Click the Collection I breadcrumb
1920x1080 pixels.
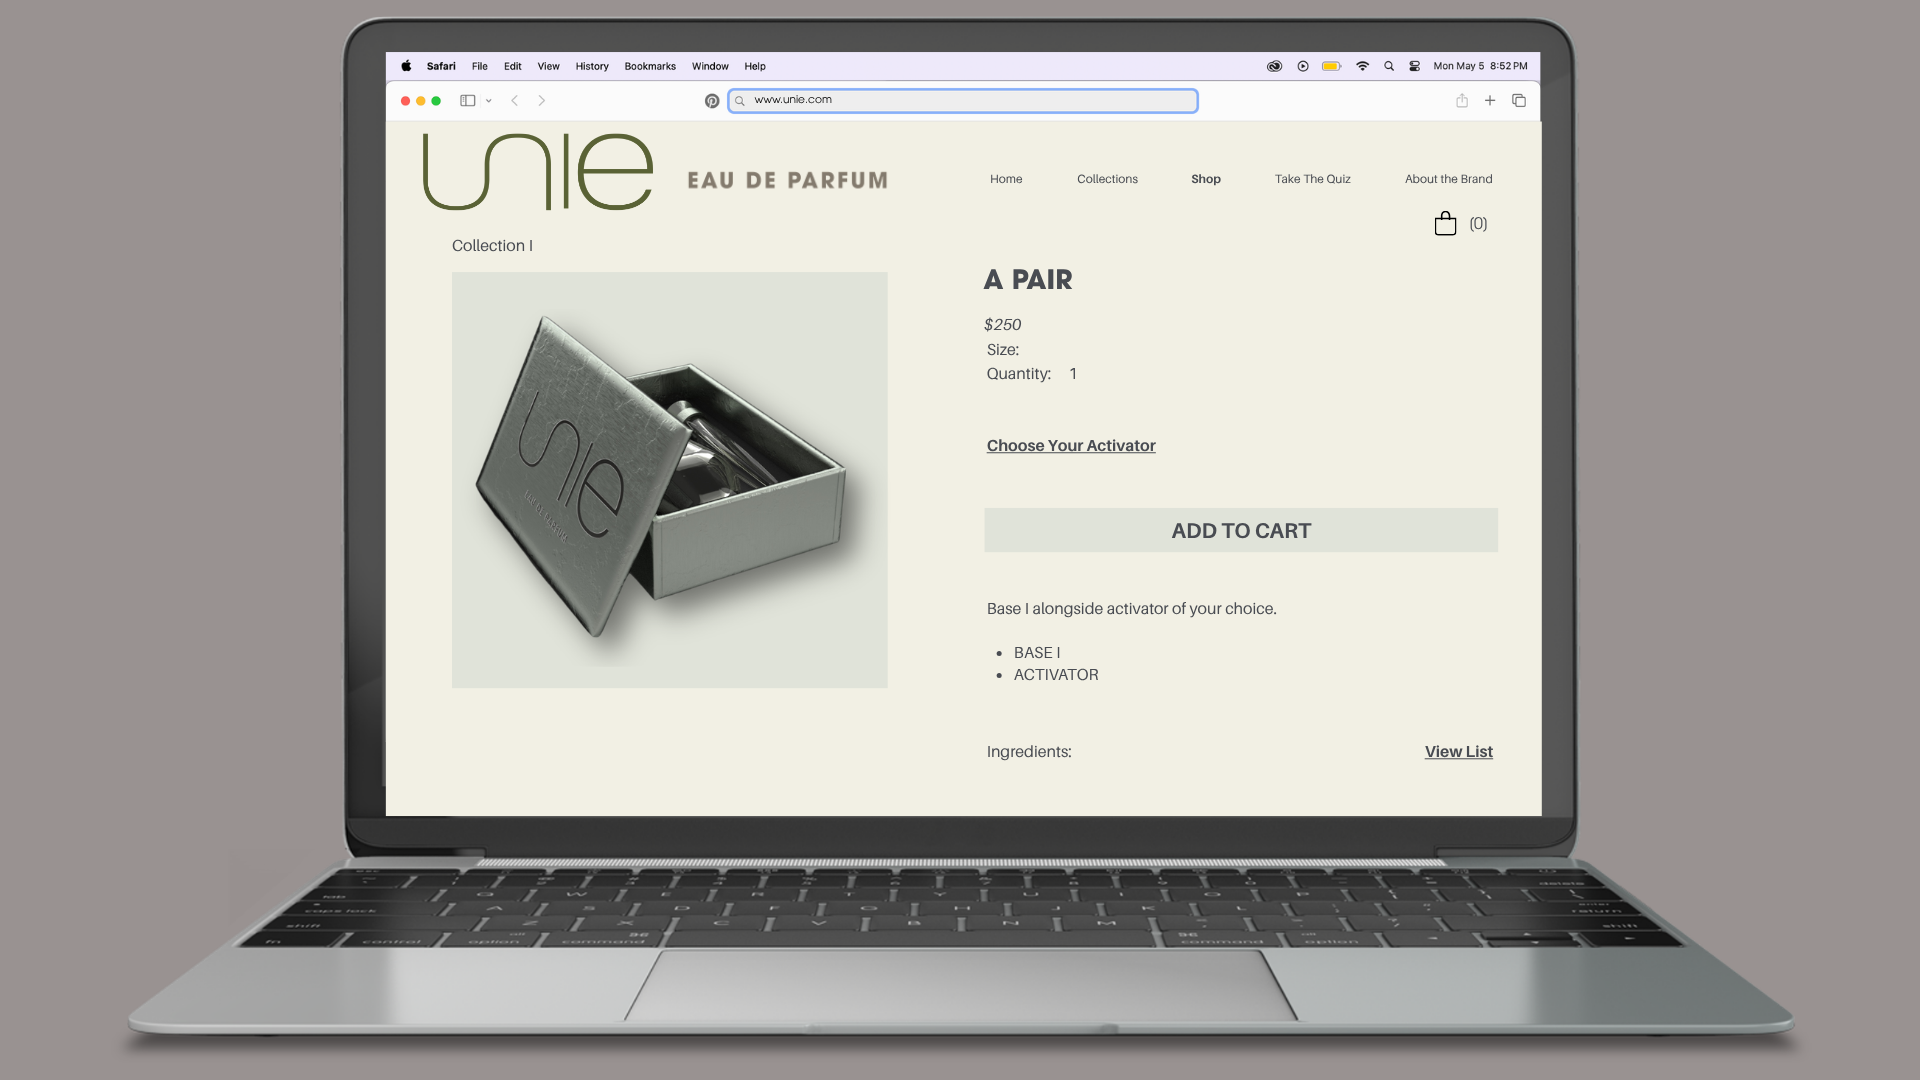[x=492, y=246]
